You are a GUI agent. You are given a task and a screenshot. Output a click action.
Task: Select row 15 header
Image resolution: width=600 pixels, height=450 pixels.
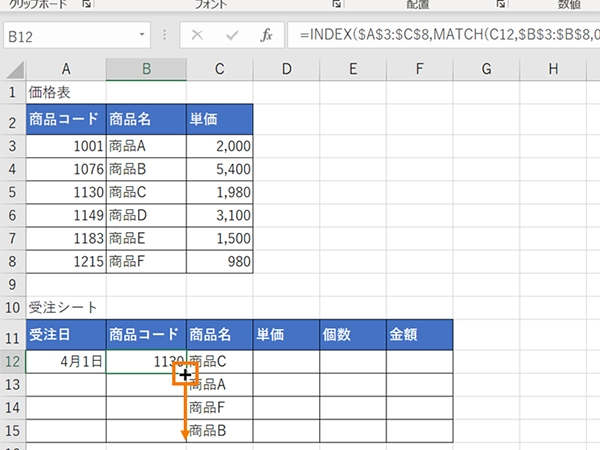(x=13, y=431)
